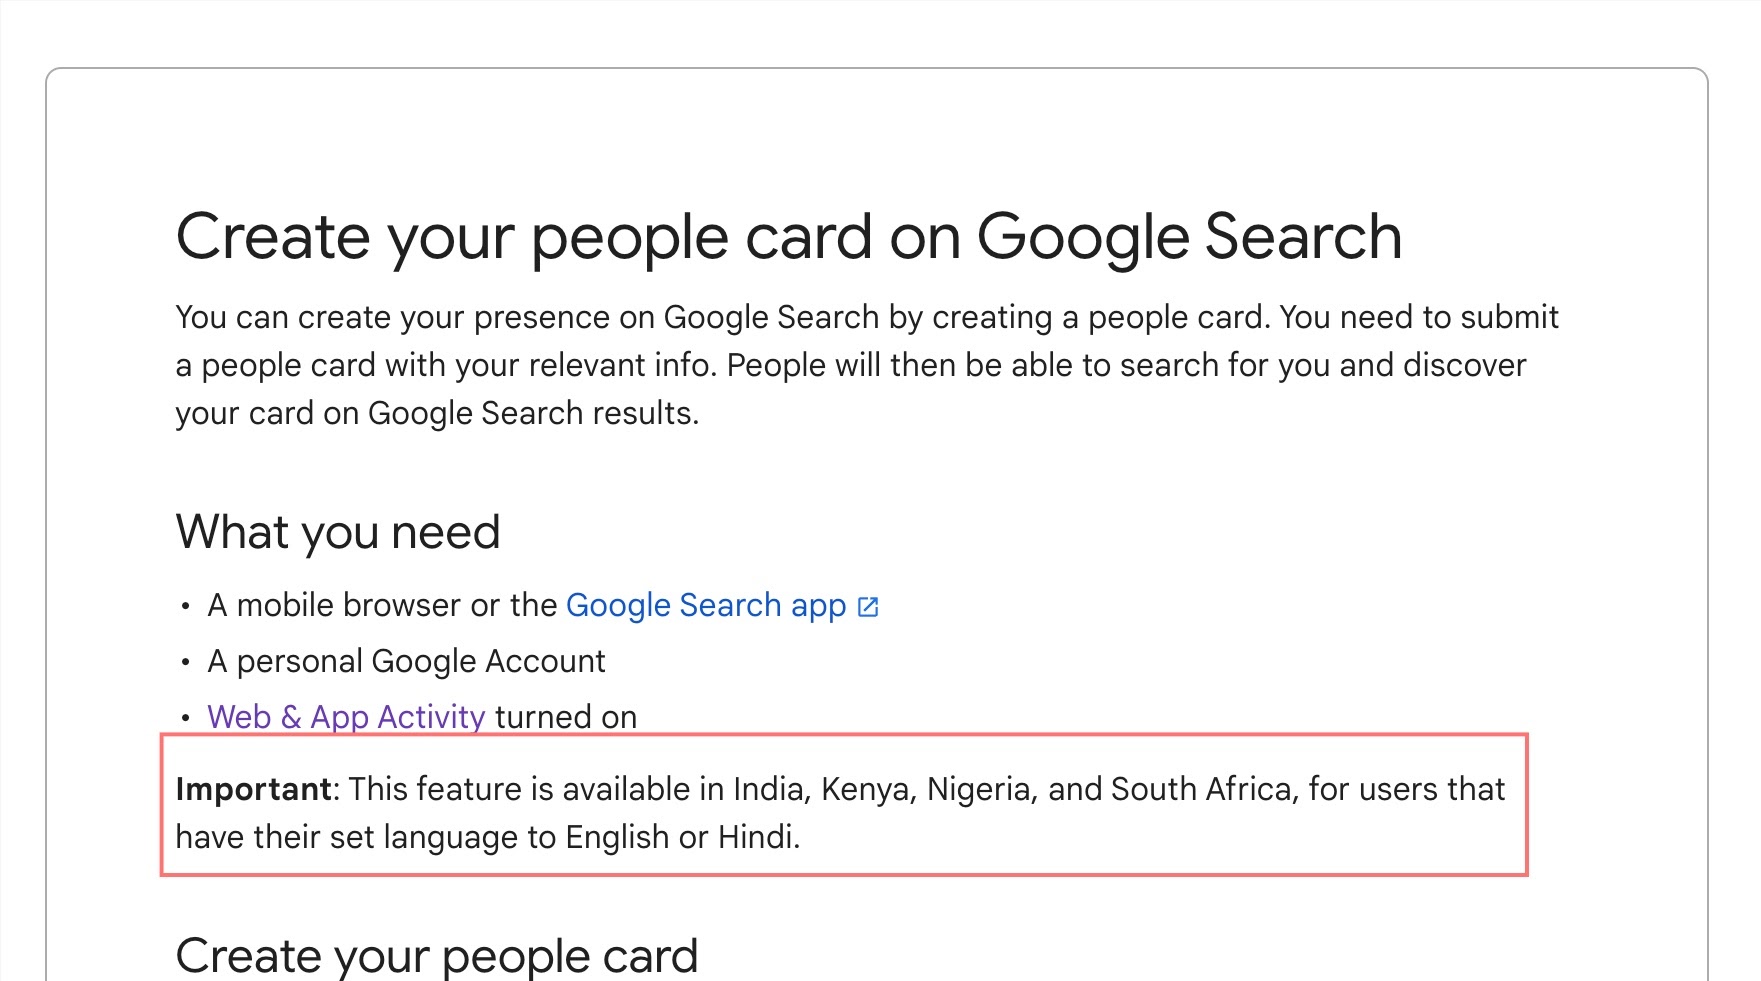The width and height of the screenshot is (1761, 981).
Task: Open the Google Search app link
Action: pyautogui.click(x=706, y=606)
